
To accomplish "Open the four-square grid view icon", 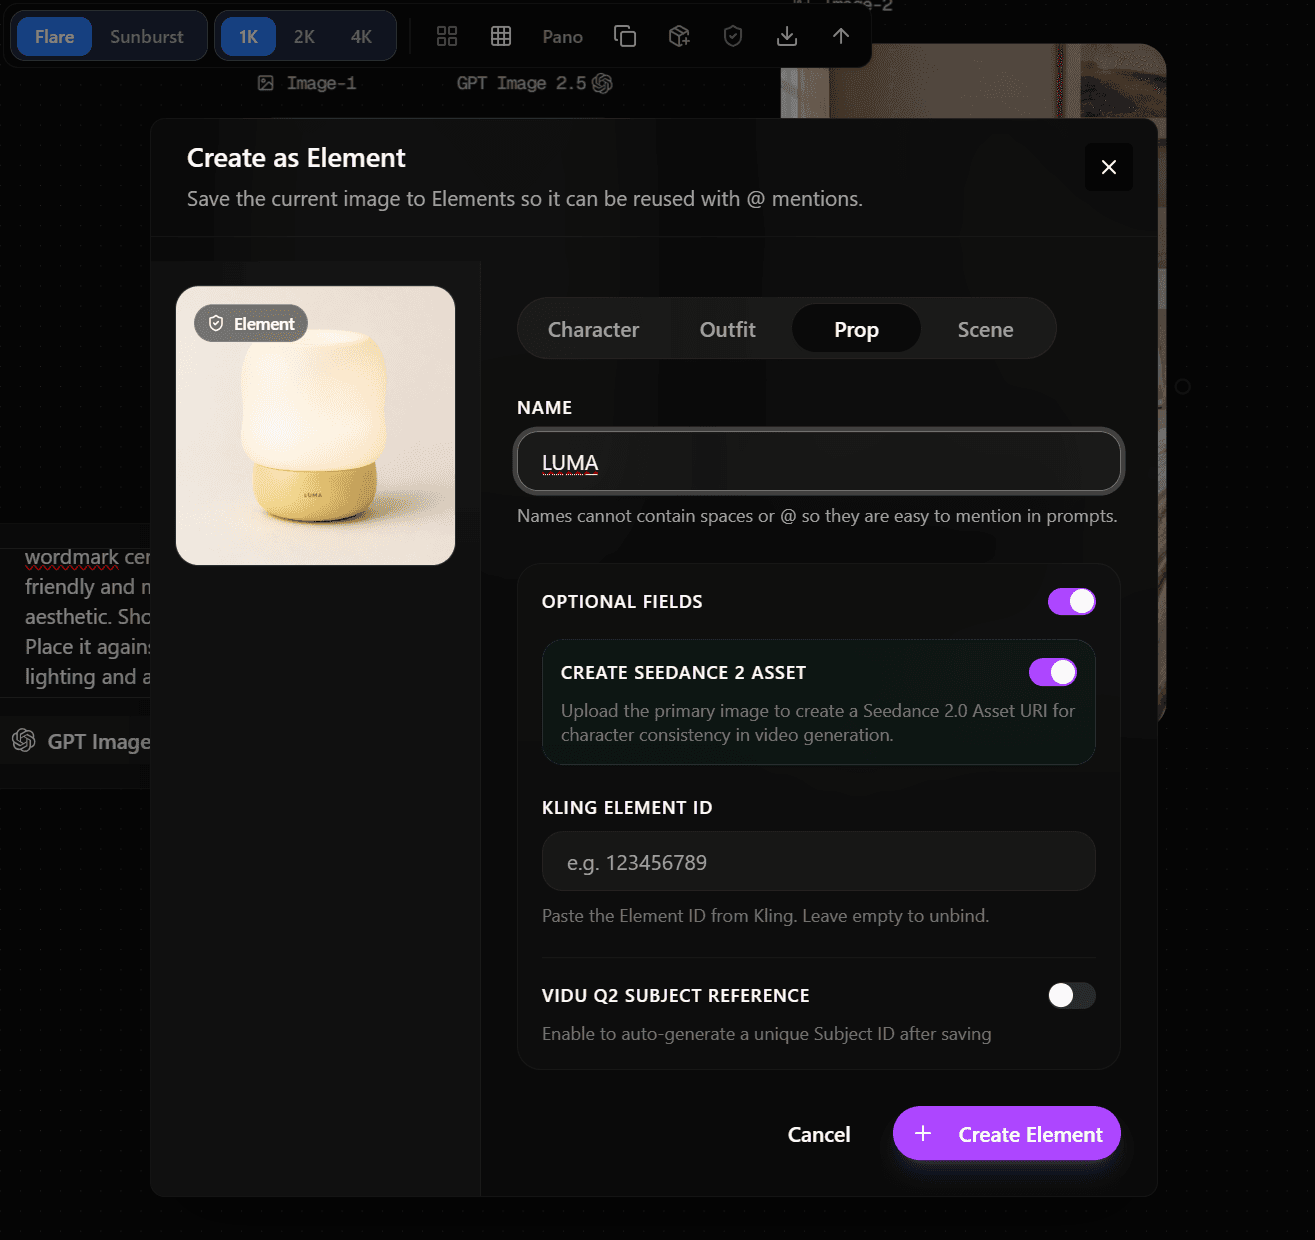I will (x=447, y=36).
